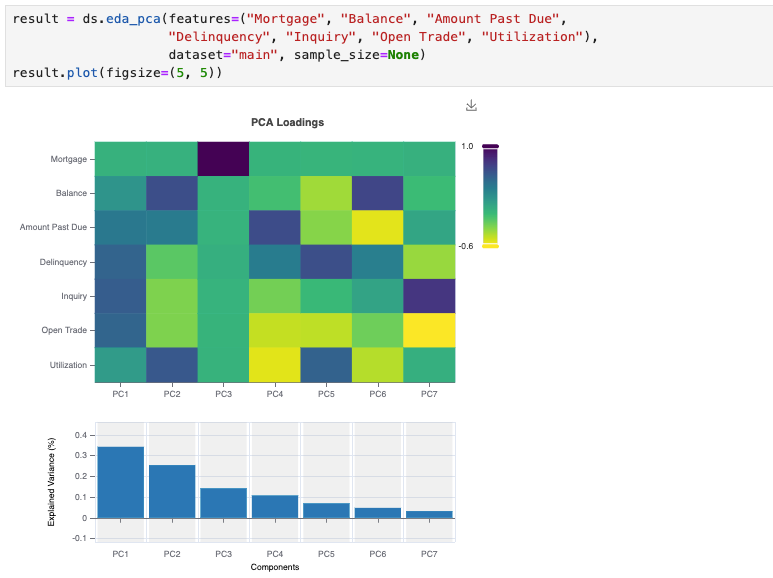Select the dark Mortgage PC3 heatmap cell
The width and height of the screenshot is (773, 578).
coord(223,159)
